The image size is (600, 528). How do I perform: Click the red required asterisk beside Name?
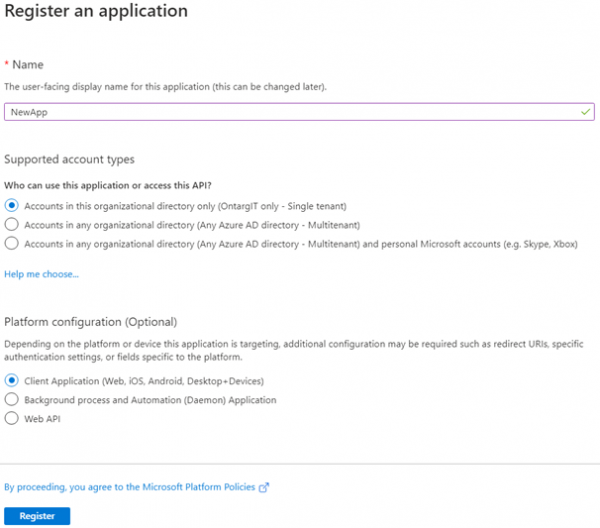[x=7, y=64]
